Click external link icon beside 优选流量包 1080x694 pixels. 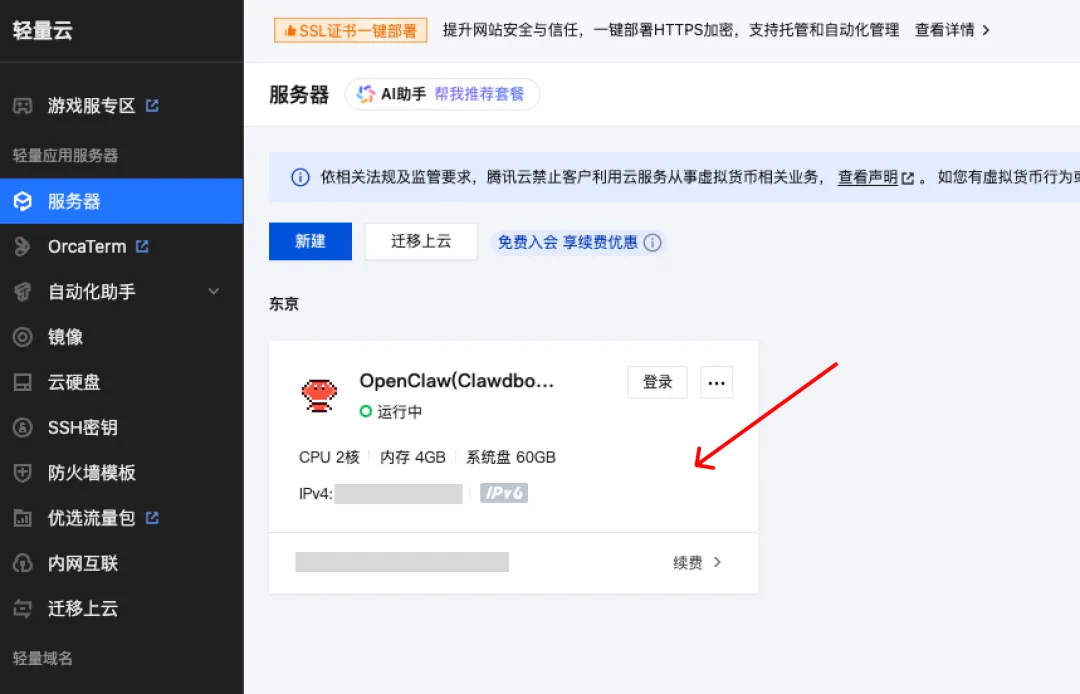(152, 518)
